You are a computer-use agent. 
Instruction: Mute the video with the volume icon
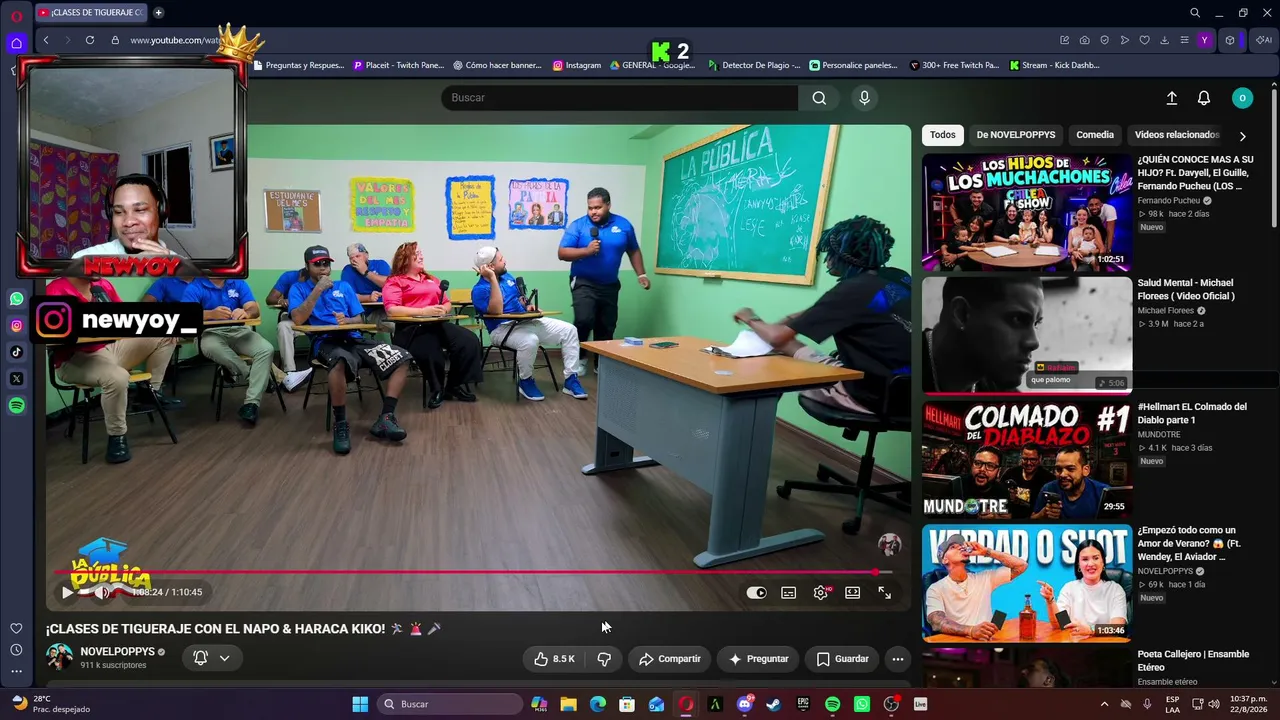pyautogui.click(x=101, y=592)
